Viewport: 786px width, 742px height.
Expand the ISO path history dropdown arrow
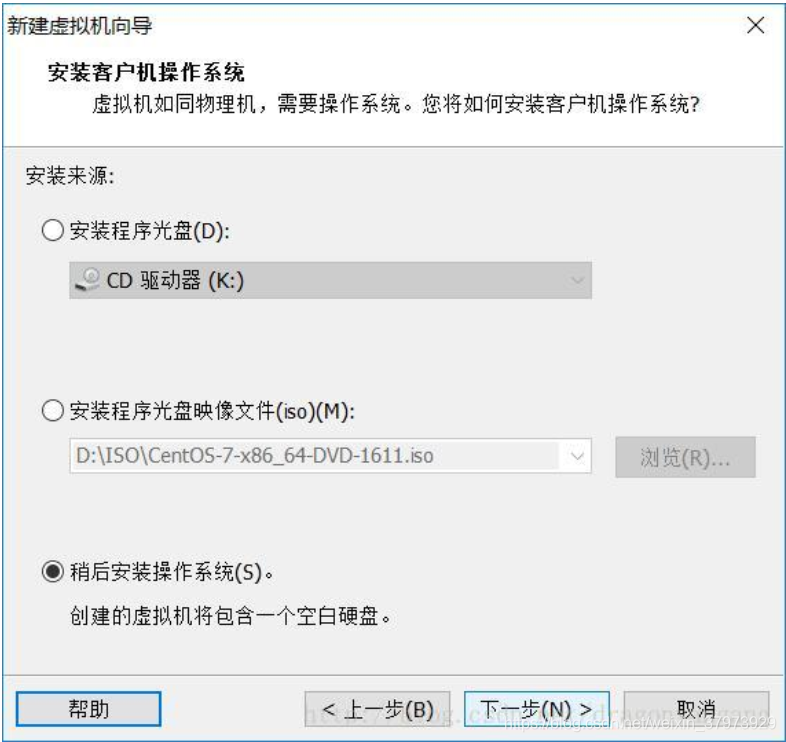click(x=577, y=456)
